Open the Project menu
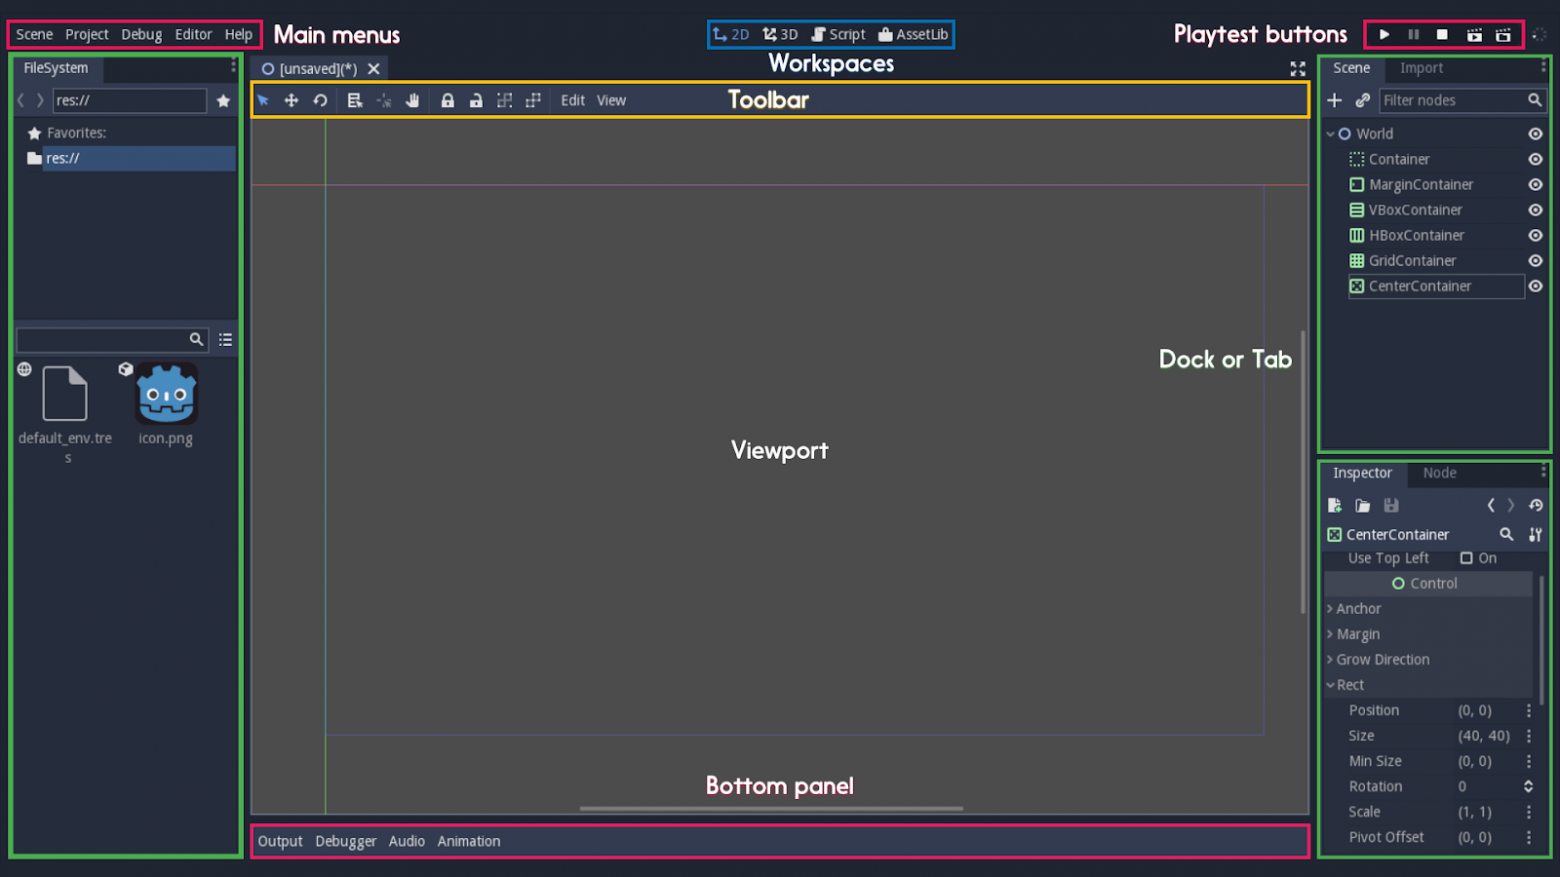This screenshot has height=877, width=1560. (87, 34)
